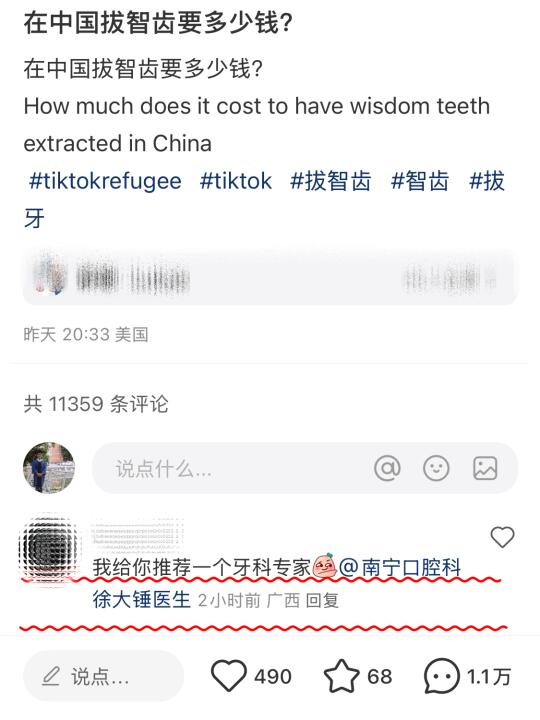Focus the 说点什么 comment input field
540x720 pixels.
(305, 468)
